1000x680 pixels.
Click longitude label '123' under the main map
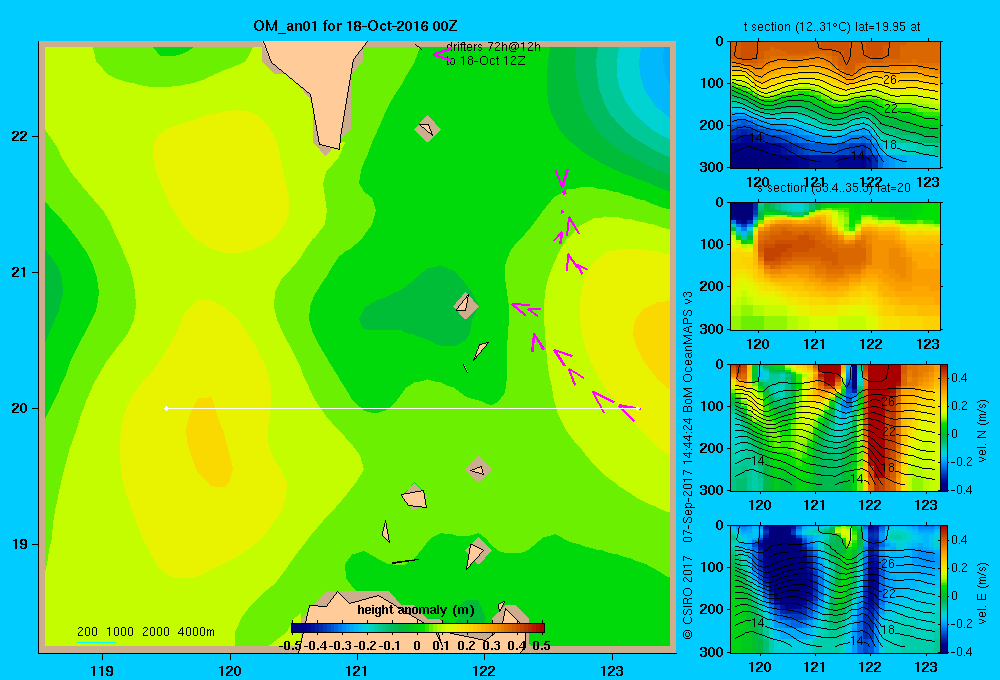(612, 670)
